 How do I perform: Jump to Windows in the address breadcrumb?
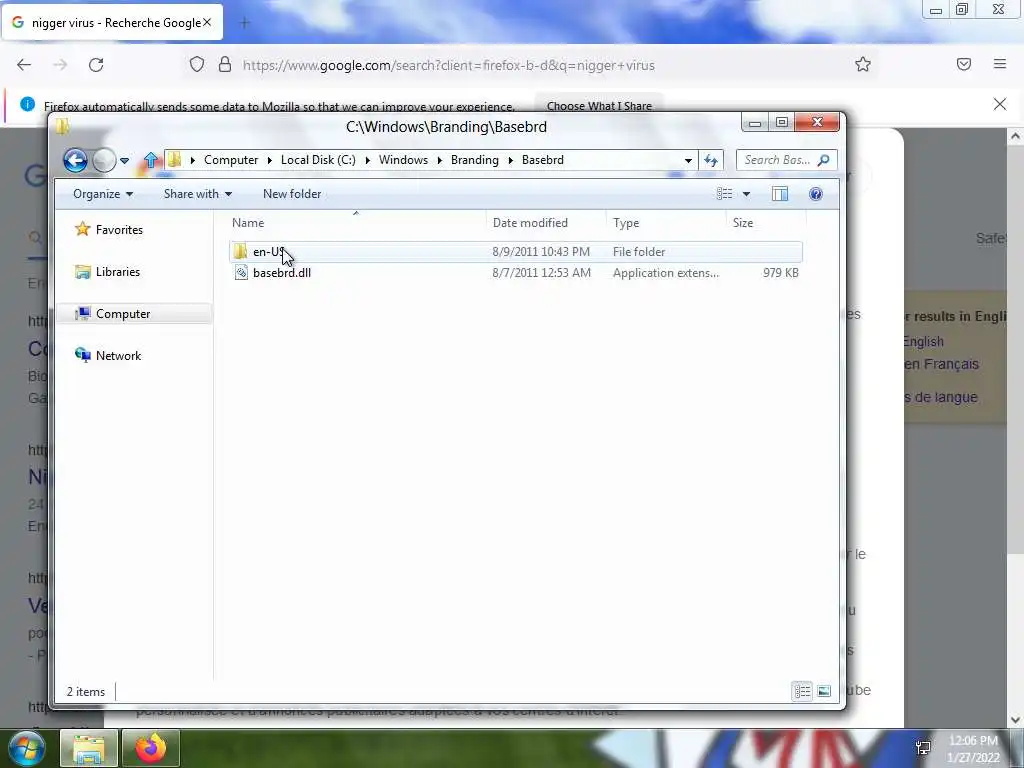pos(403,160)
